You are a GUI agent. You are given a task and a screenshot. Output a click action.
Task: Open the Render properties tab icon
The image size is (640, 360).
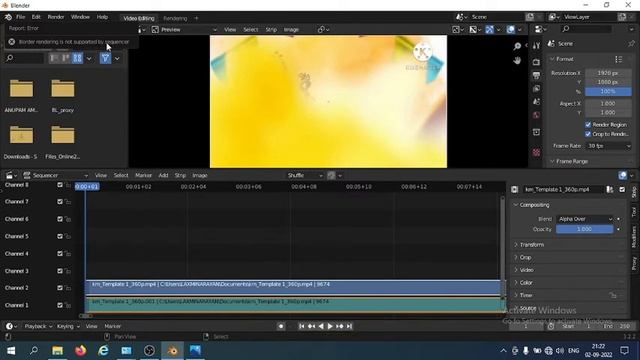pos(536,62)
